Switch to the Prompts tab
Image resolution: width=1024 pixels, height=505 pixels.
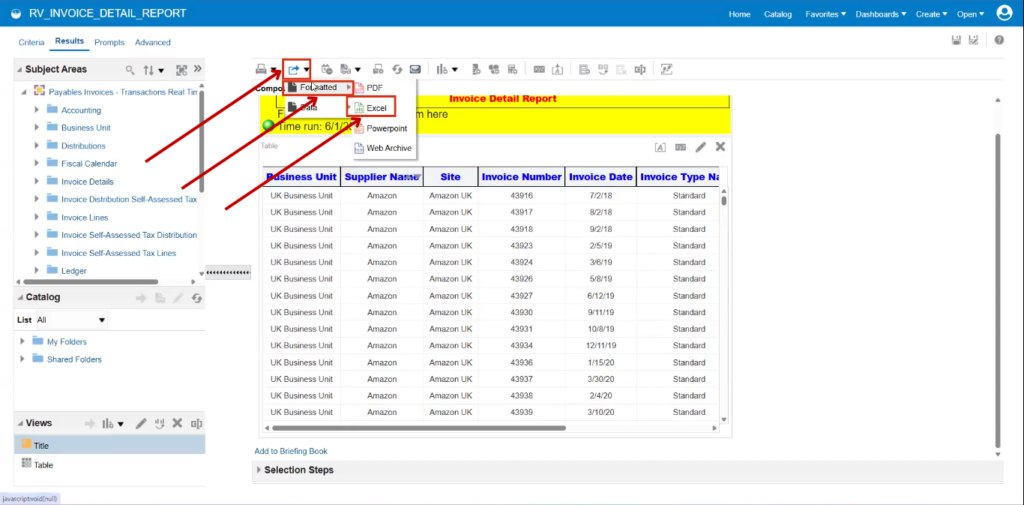110,42
